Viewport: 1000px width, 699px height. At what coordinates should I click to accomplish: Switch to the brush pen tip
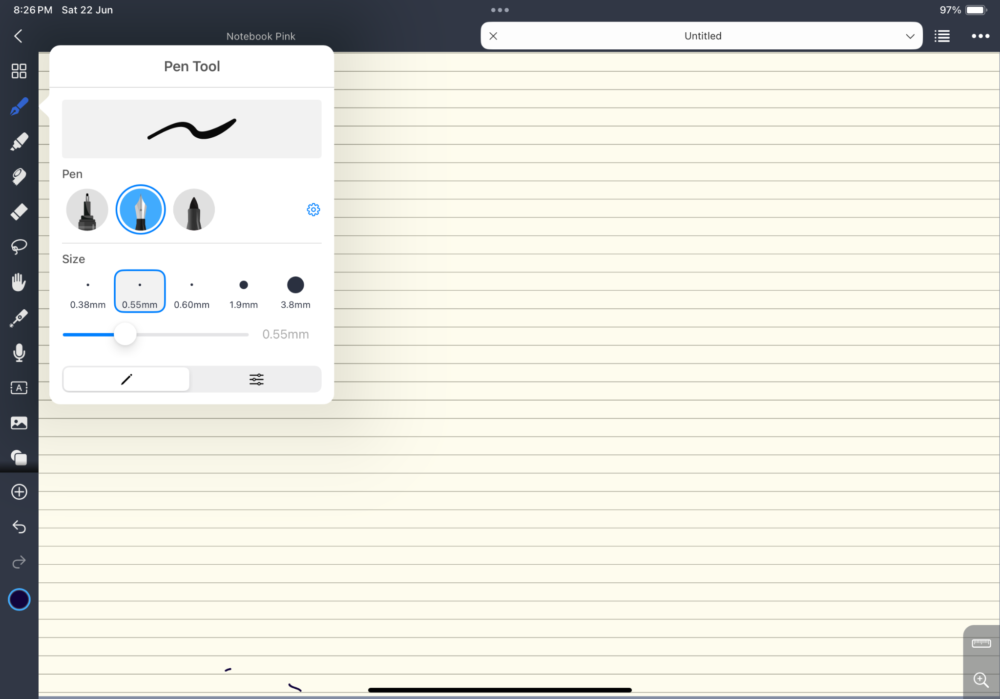coord(193,209)
